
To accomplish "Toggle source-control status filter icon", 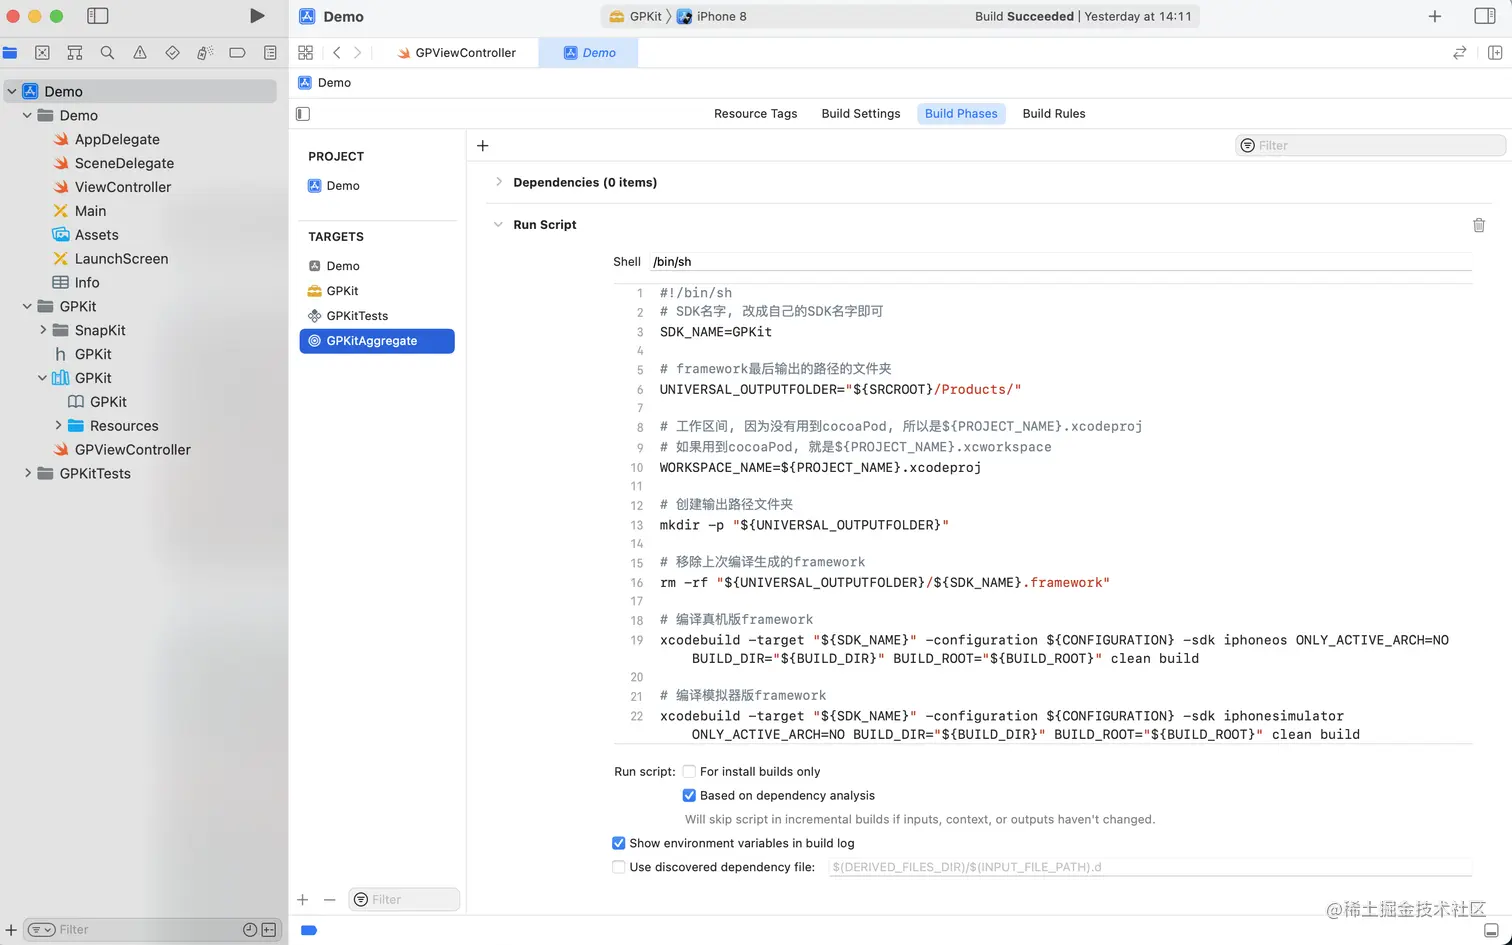I will pyautogui.click(x=269, y=930).
